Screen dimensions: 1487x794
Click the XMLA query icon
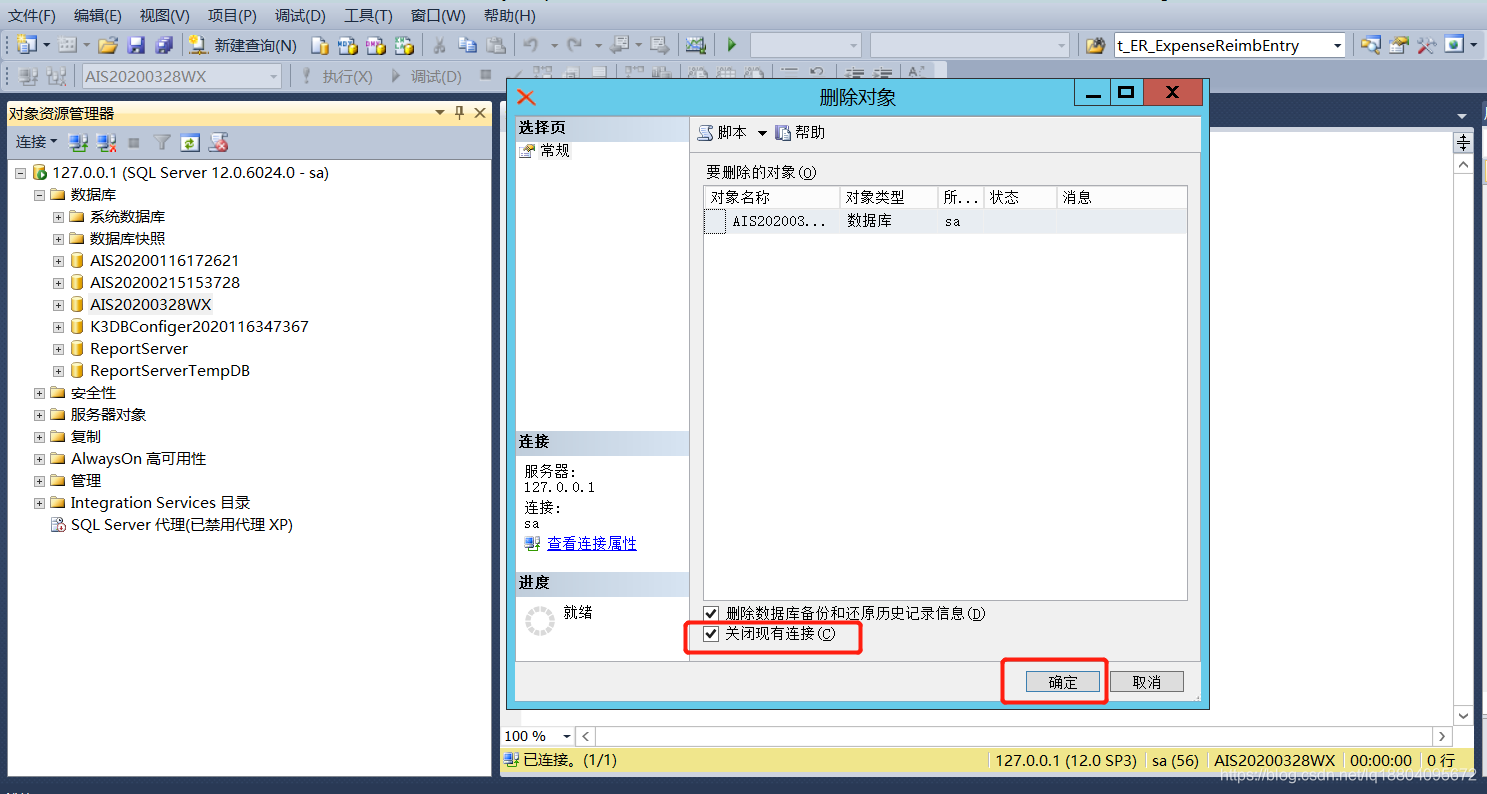tap(404, 45)
